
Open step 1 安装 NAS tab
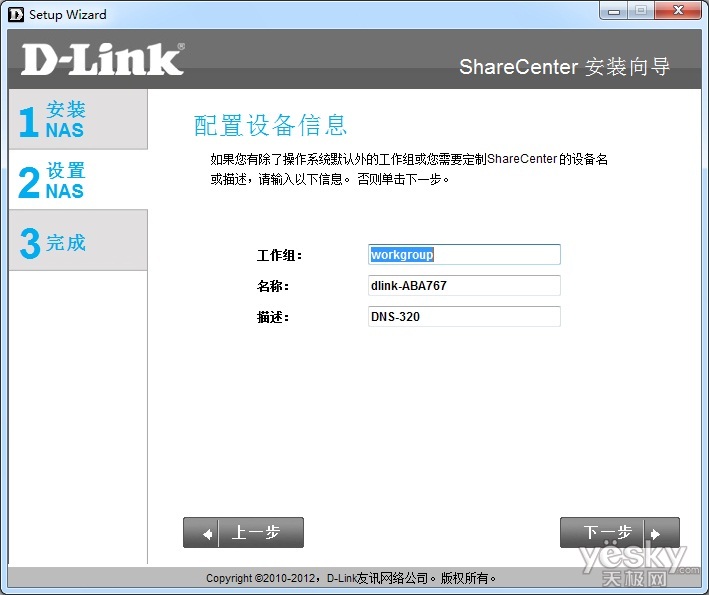click(78, 119)
